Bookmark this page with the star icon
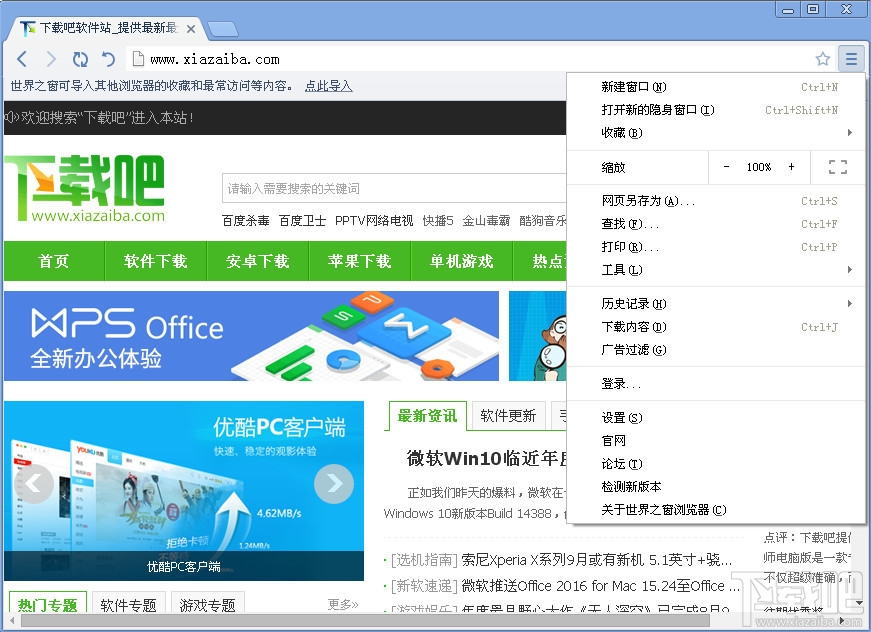Viewport: 871px width, 632px height. tap(823, 59)
